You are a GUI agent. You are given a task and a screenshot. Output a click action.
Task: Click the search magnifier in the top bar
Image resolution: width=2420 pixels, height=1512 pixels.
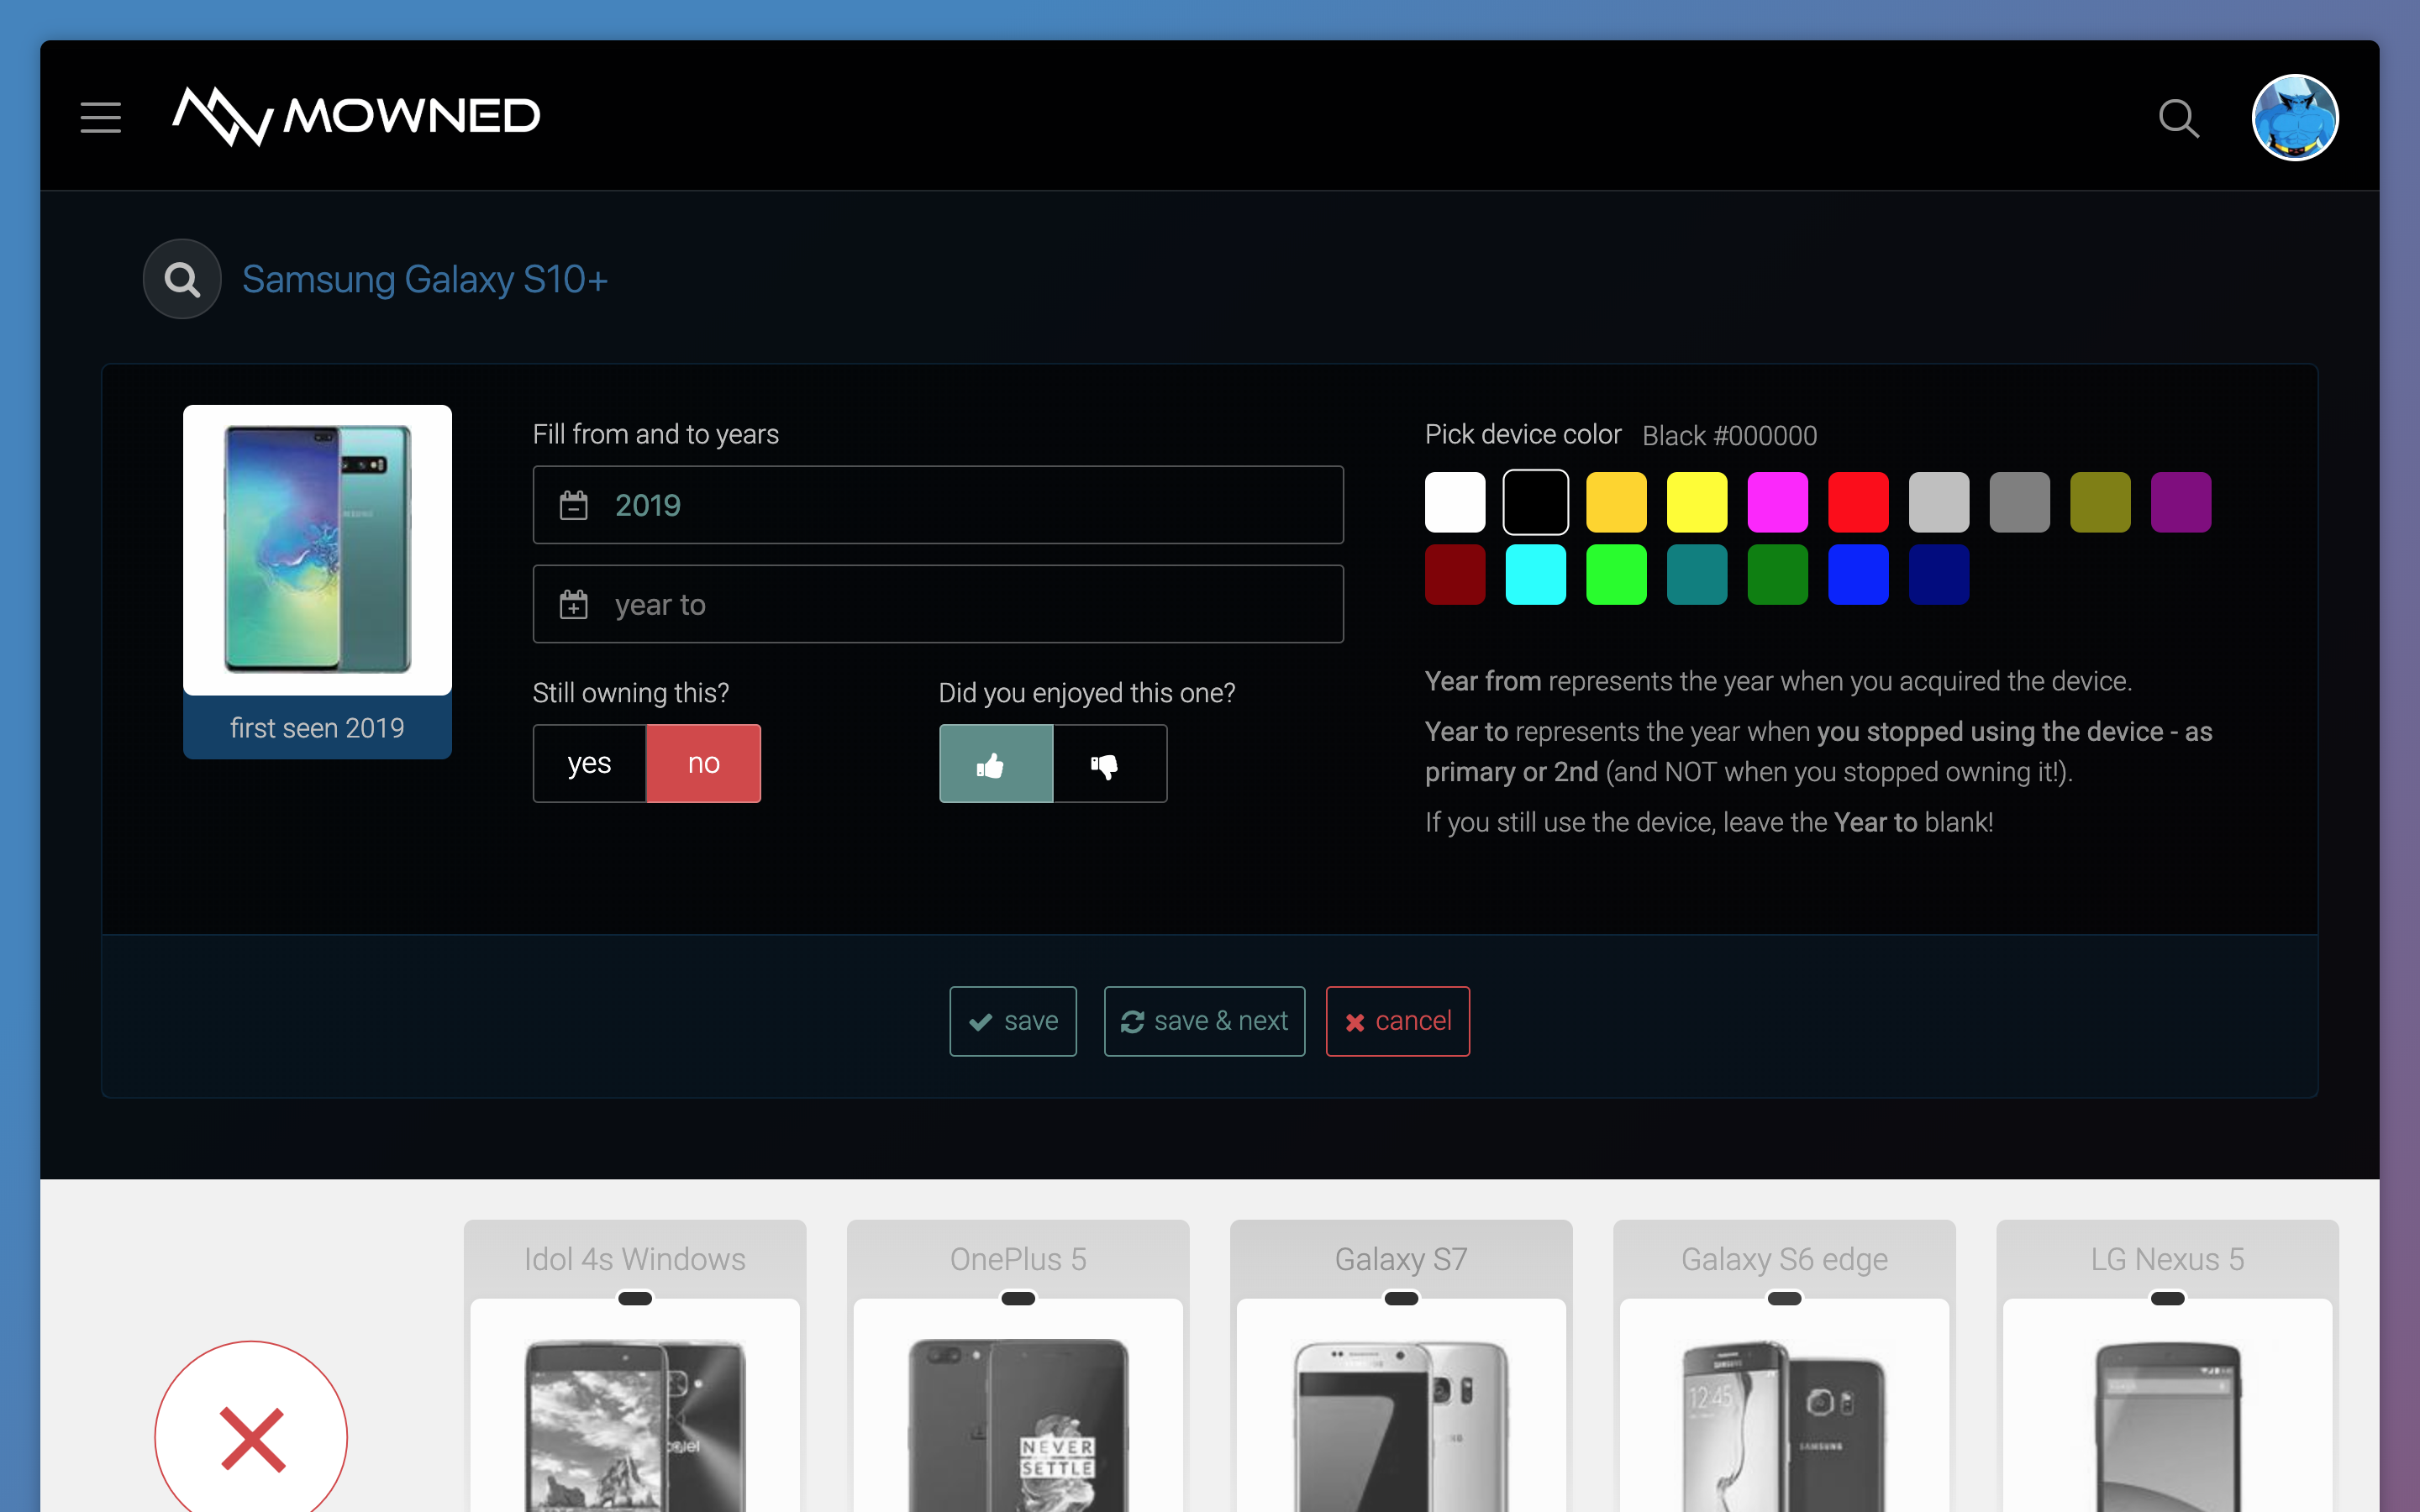click(2178, 117)
